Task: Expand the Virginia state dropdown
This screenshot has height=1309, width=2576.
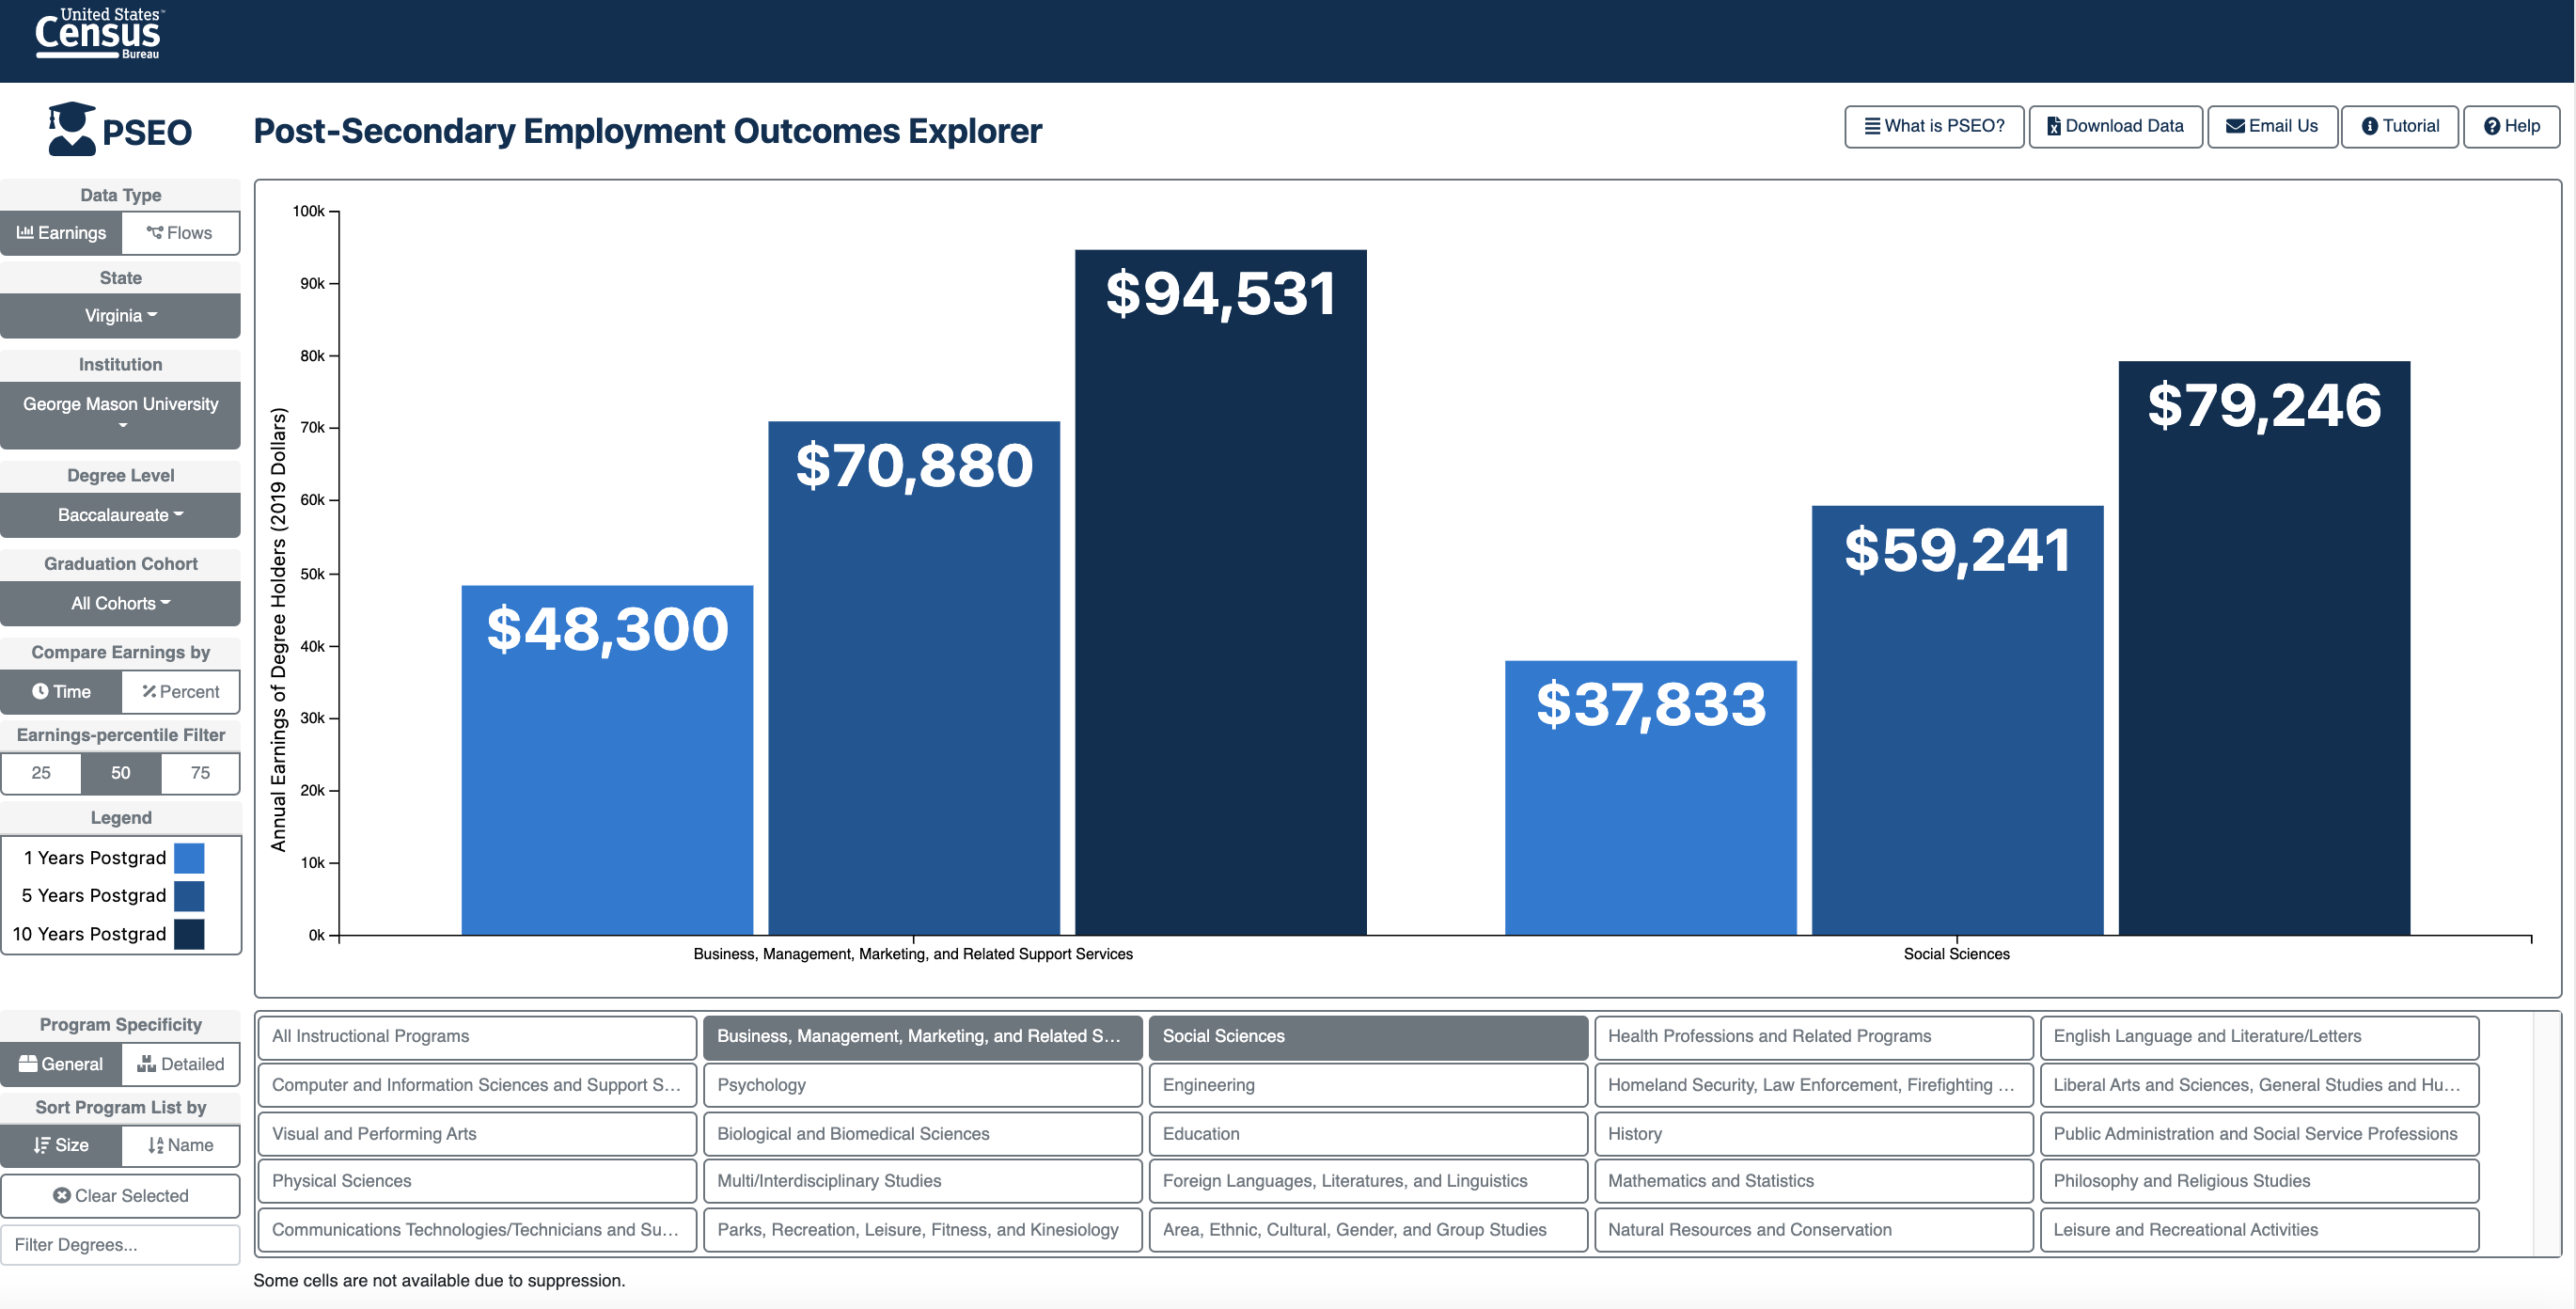Action: [120, 315]
